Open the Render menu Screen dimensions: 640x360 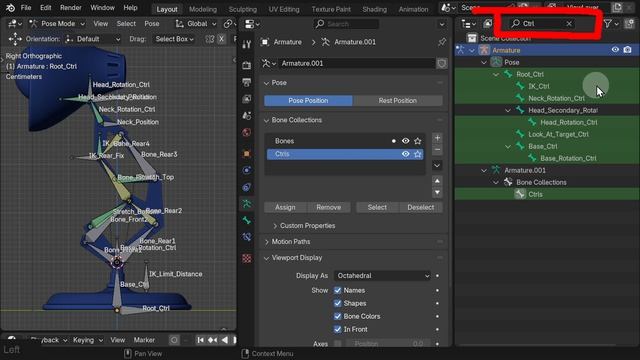[x=71, y=8]
